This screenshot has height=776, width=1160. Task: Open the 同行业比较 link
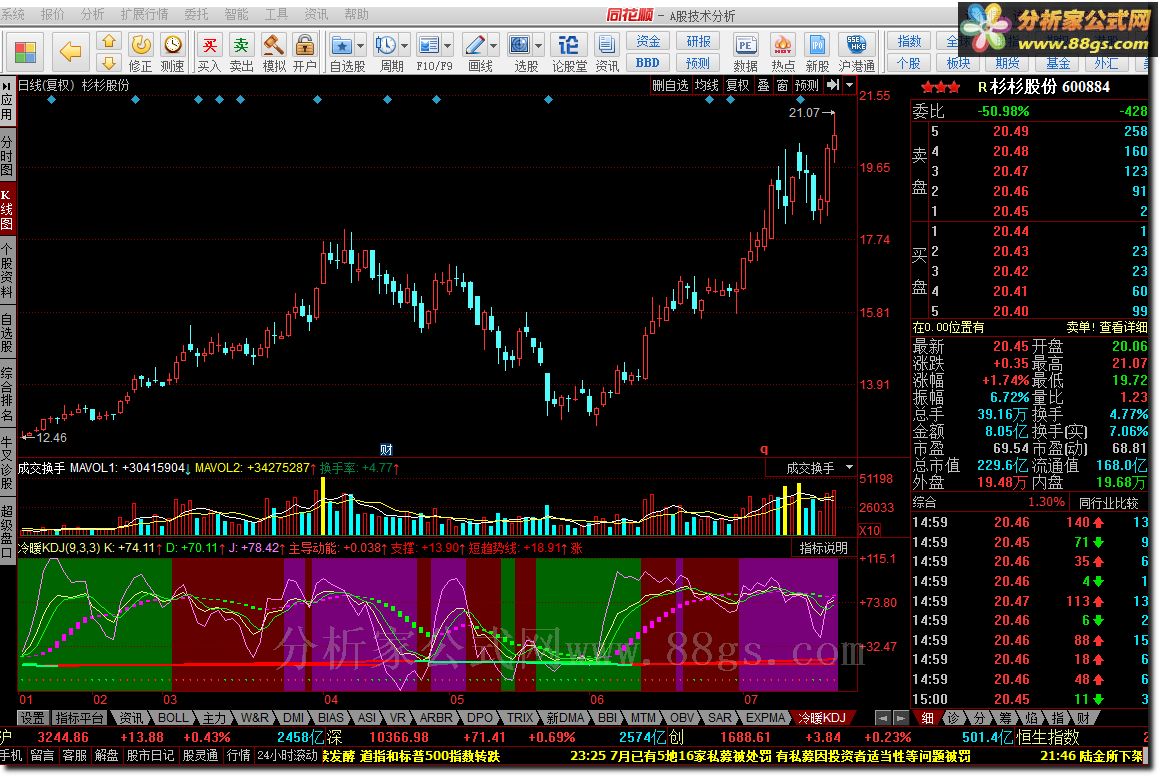[x=1108, y=503]
